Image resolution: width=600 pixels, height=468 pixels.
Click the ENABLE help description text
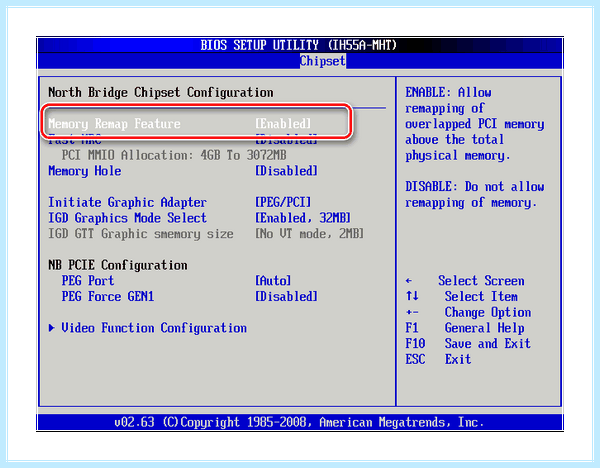tap(475, 124)
